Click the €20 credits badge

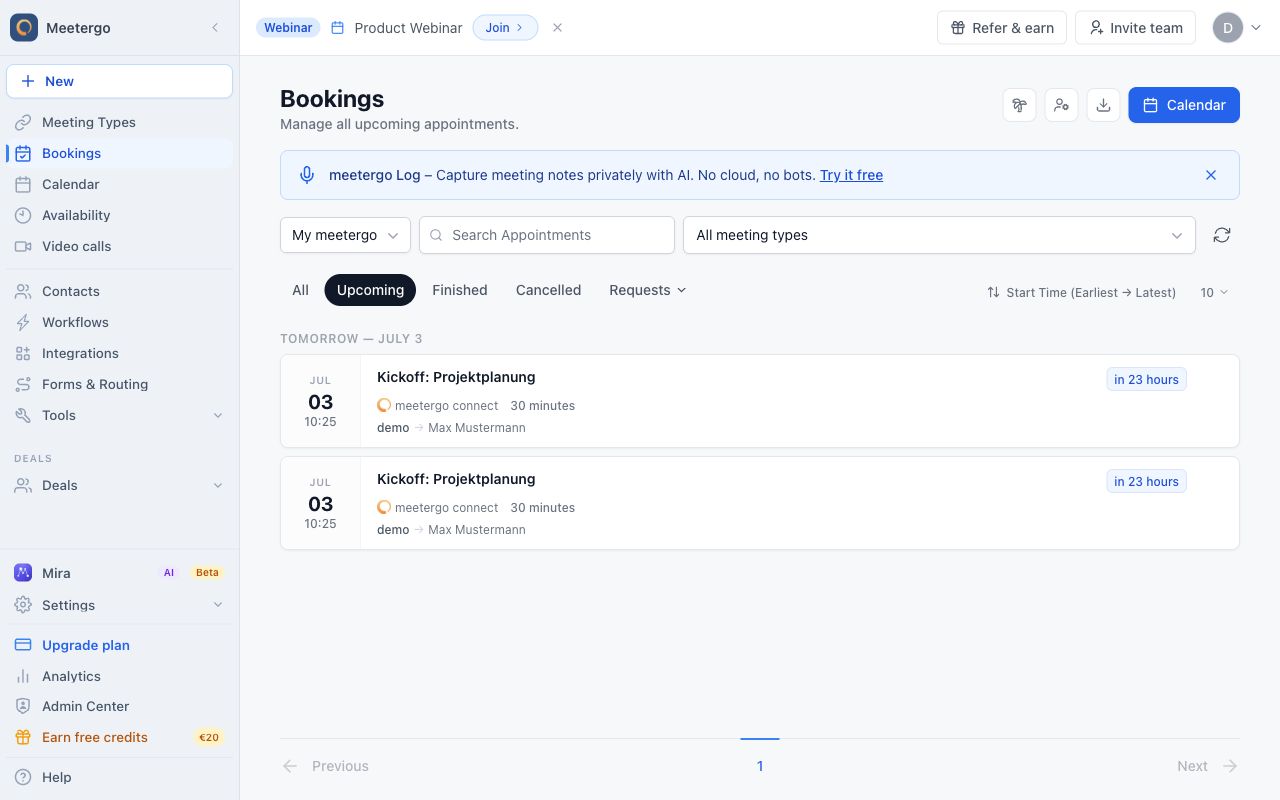pyautogui.click(x=209, y=737)
